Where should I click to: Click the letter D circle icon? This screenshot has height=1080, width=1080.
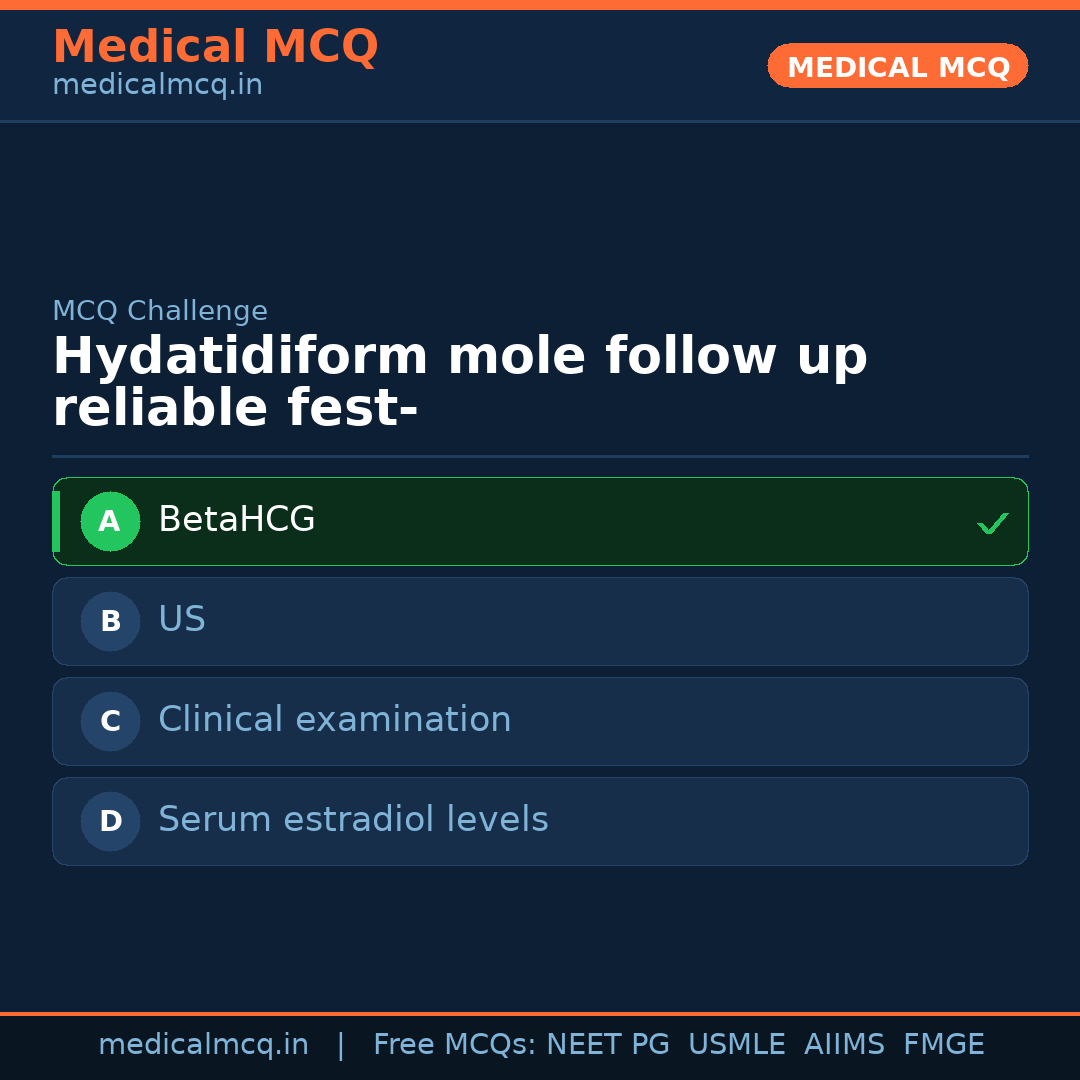110,821
